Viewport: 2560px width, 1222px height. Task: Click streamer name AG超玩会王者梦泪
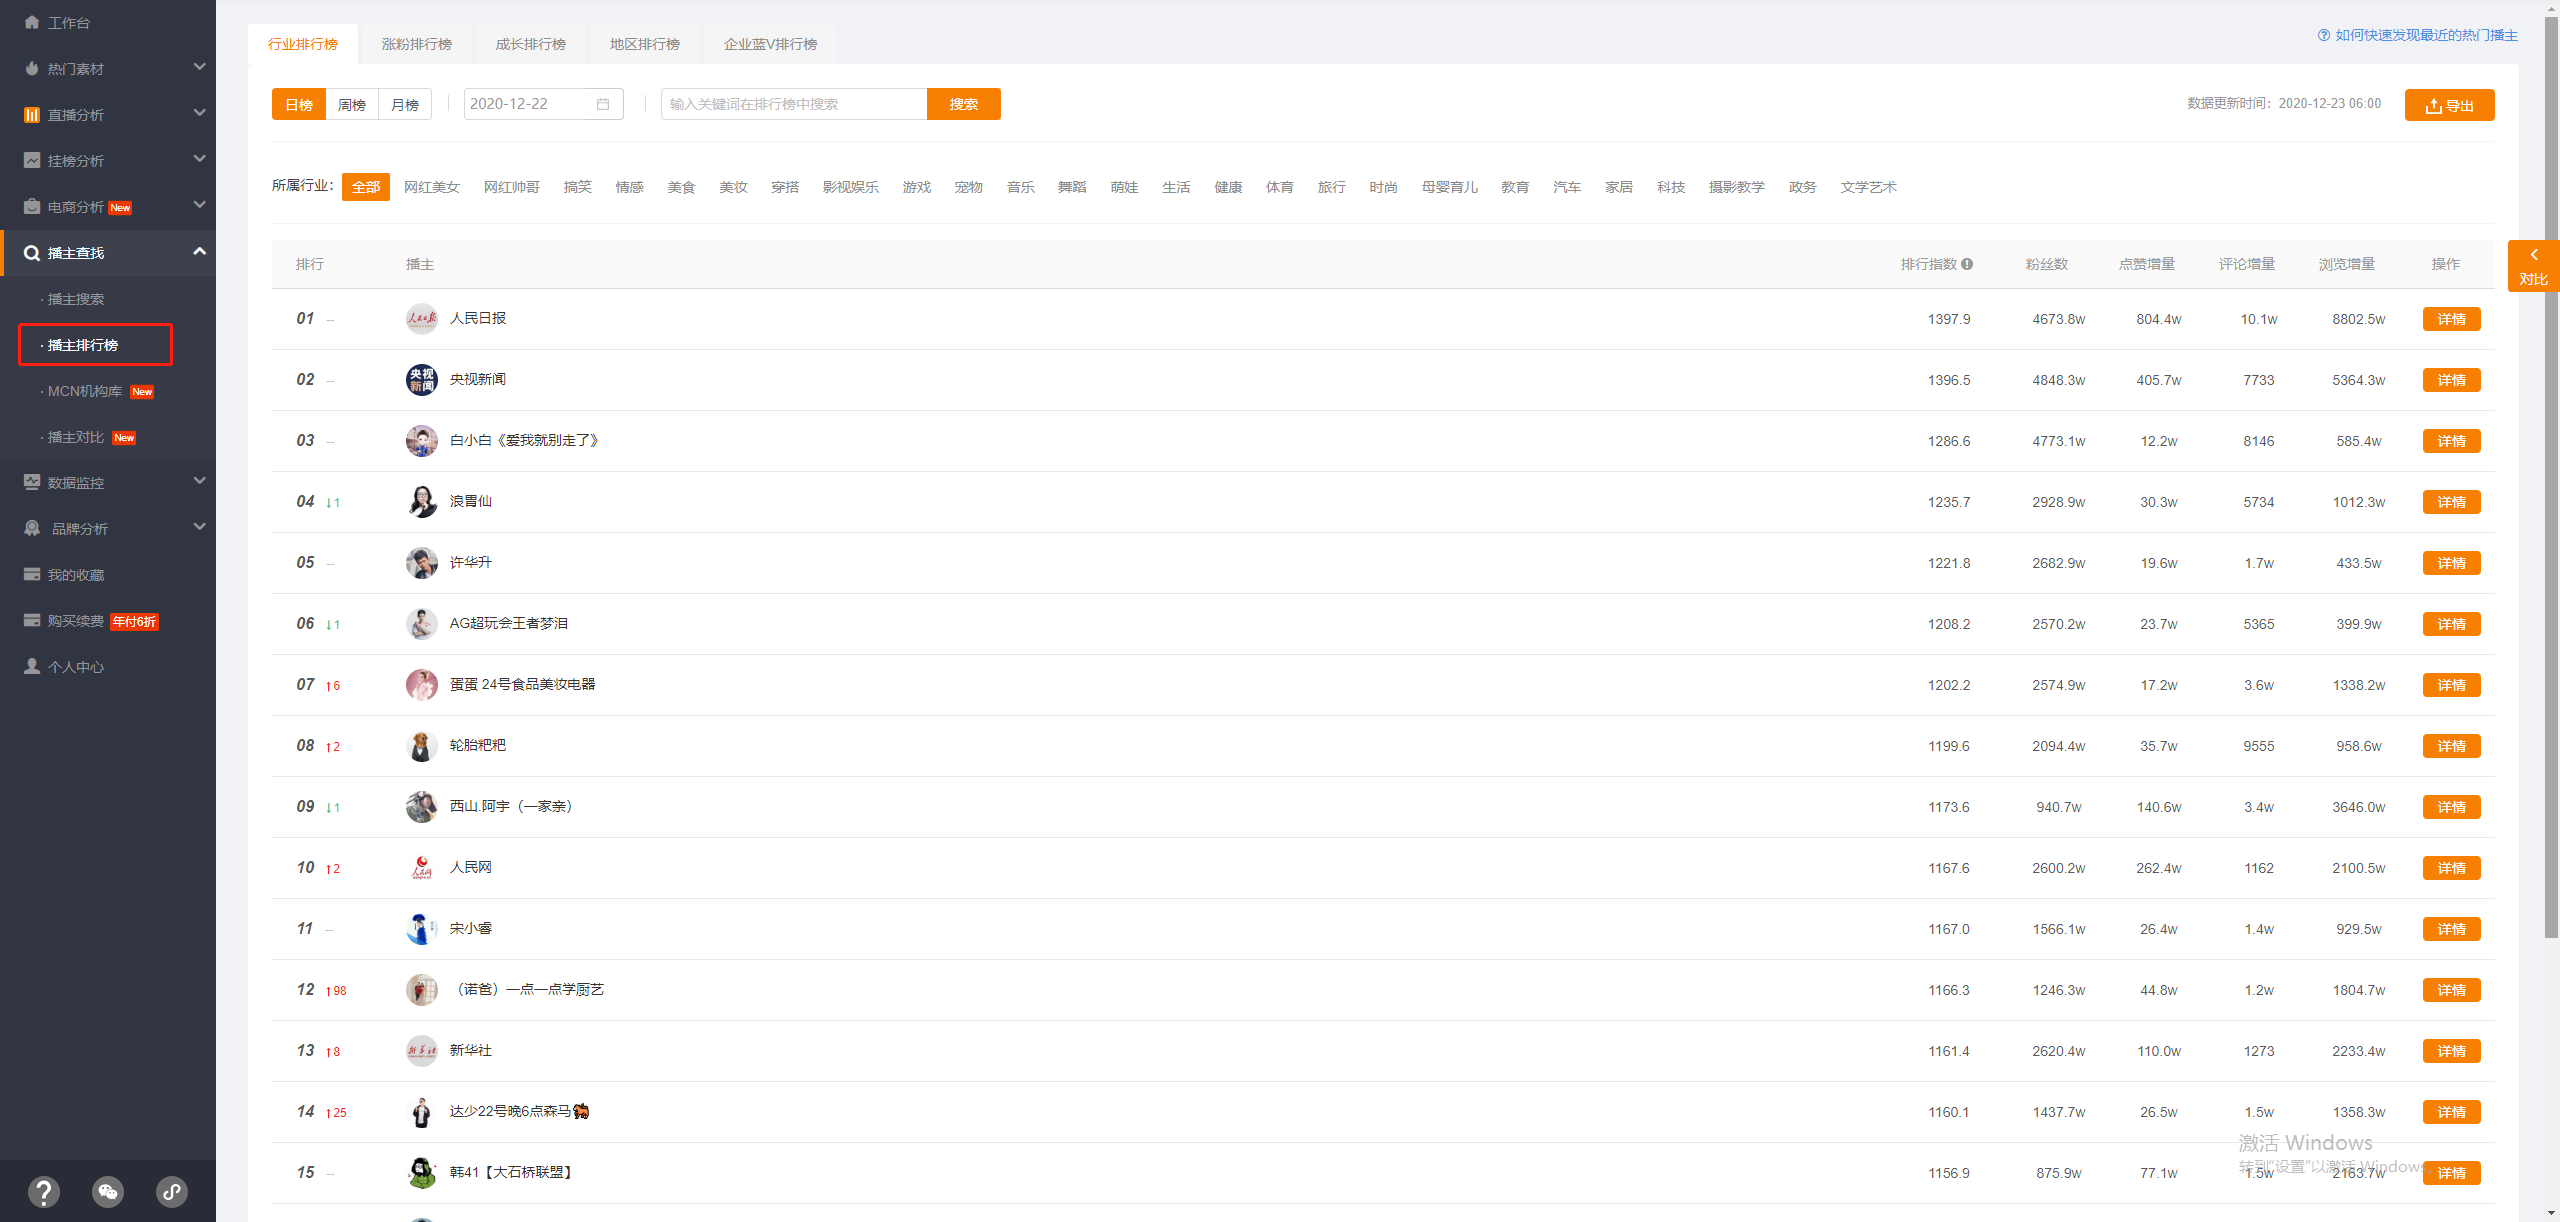click(508, 623)
